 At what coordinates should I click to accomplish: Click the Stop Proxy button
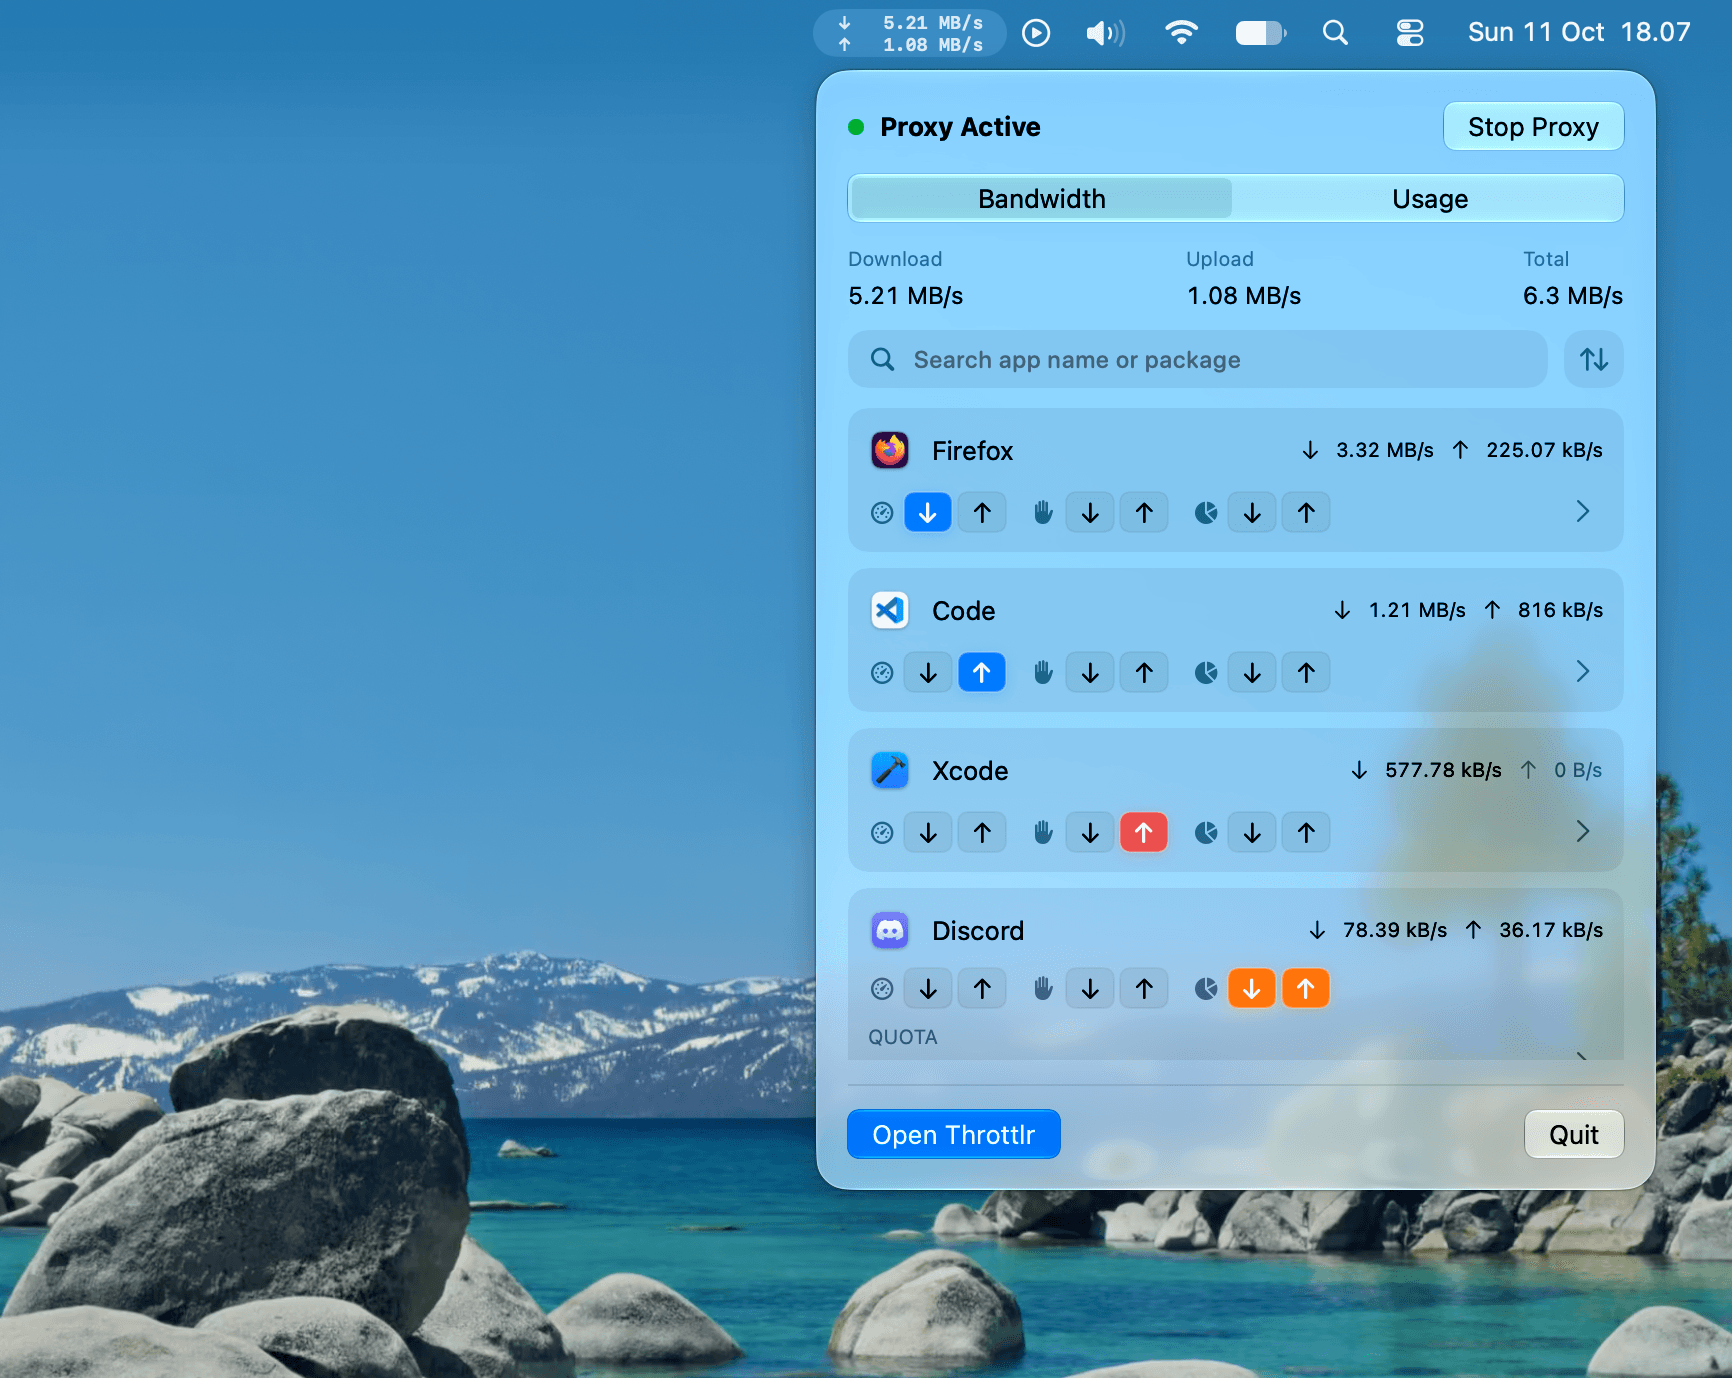(x=1533, y=127)
